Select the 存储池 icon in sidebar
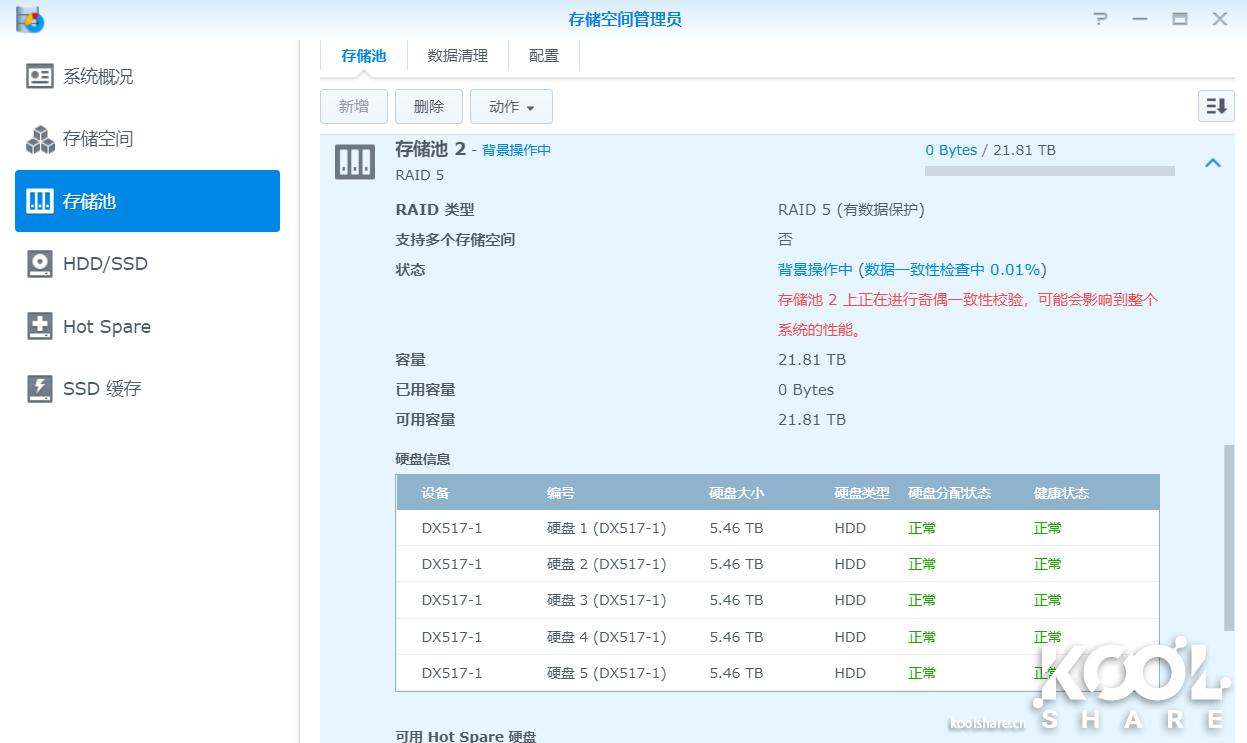 coord(40,201)
